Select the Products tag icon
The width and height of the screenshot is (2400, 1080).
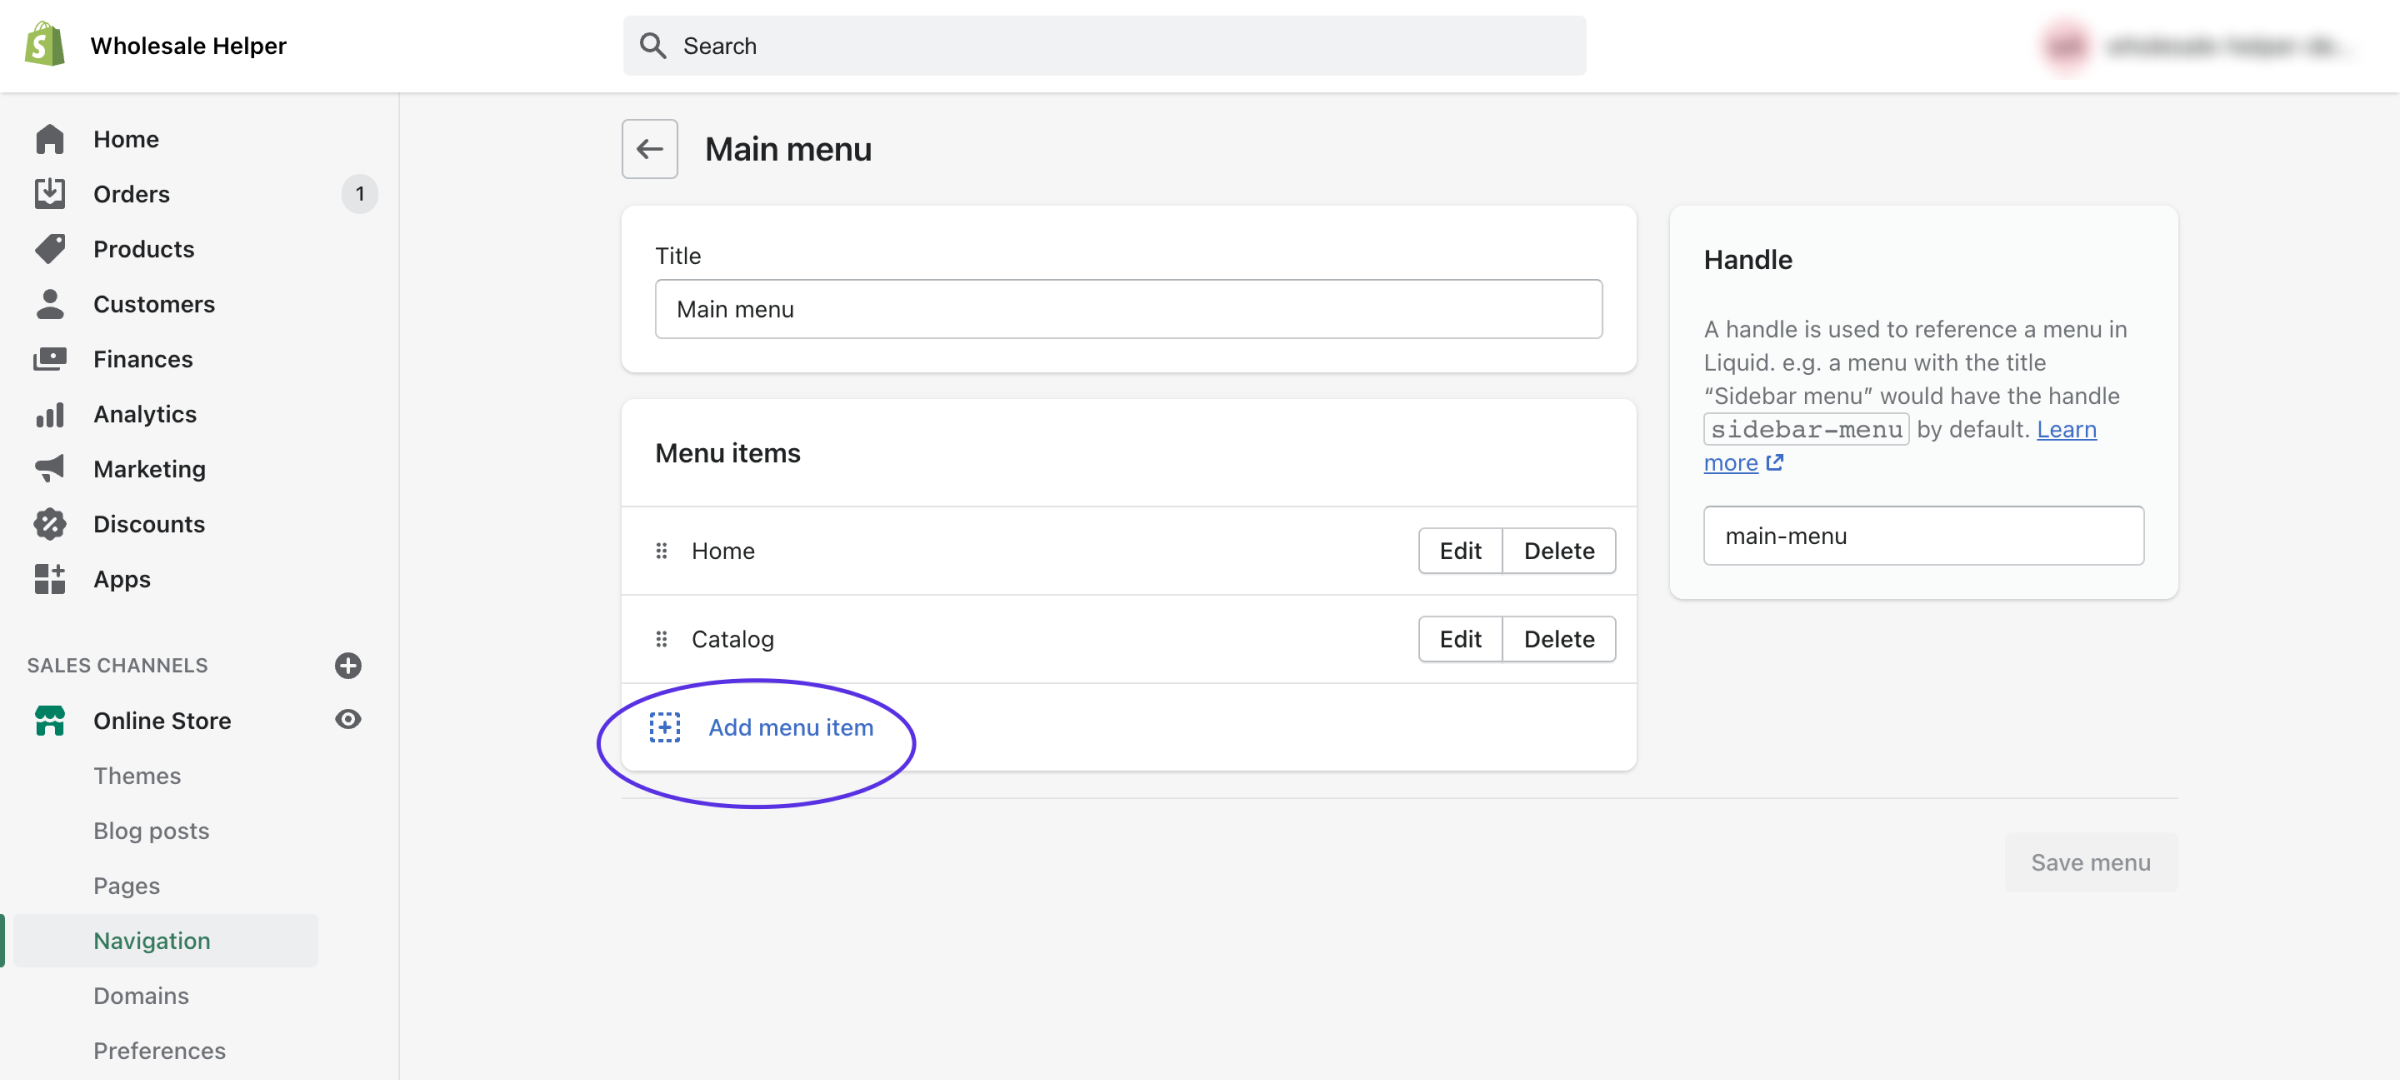pyautogui.click(x=50, y=248)
